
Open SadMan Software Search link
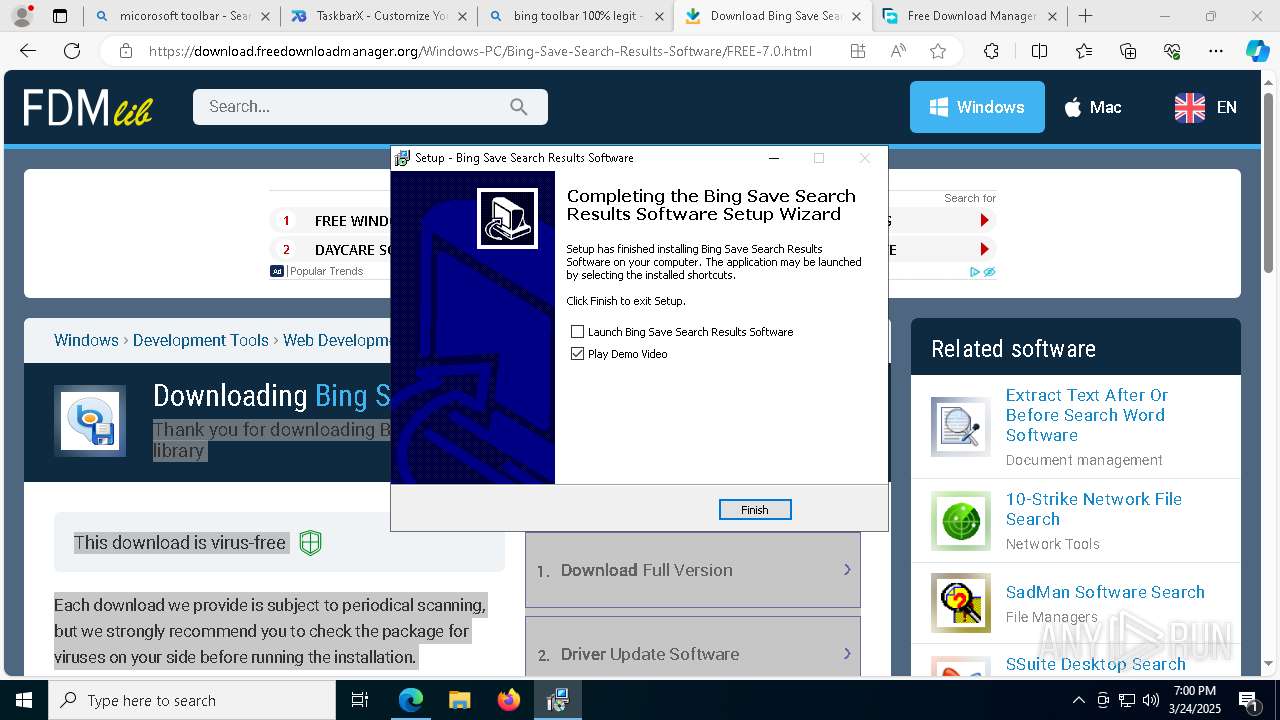click(1105, 592)
